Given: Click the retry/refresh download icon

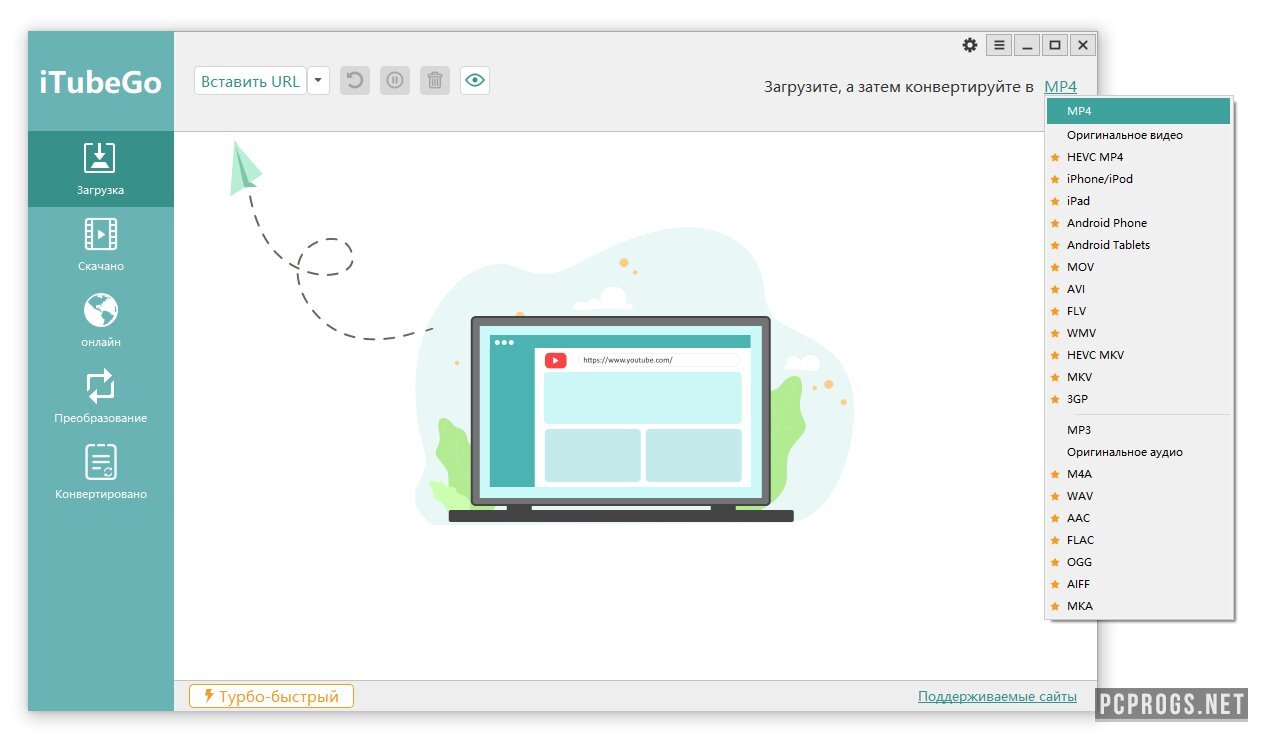Looking at the screenshot, I should [355, 80].
